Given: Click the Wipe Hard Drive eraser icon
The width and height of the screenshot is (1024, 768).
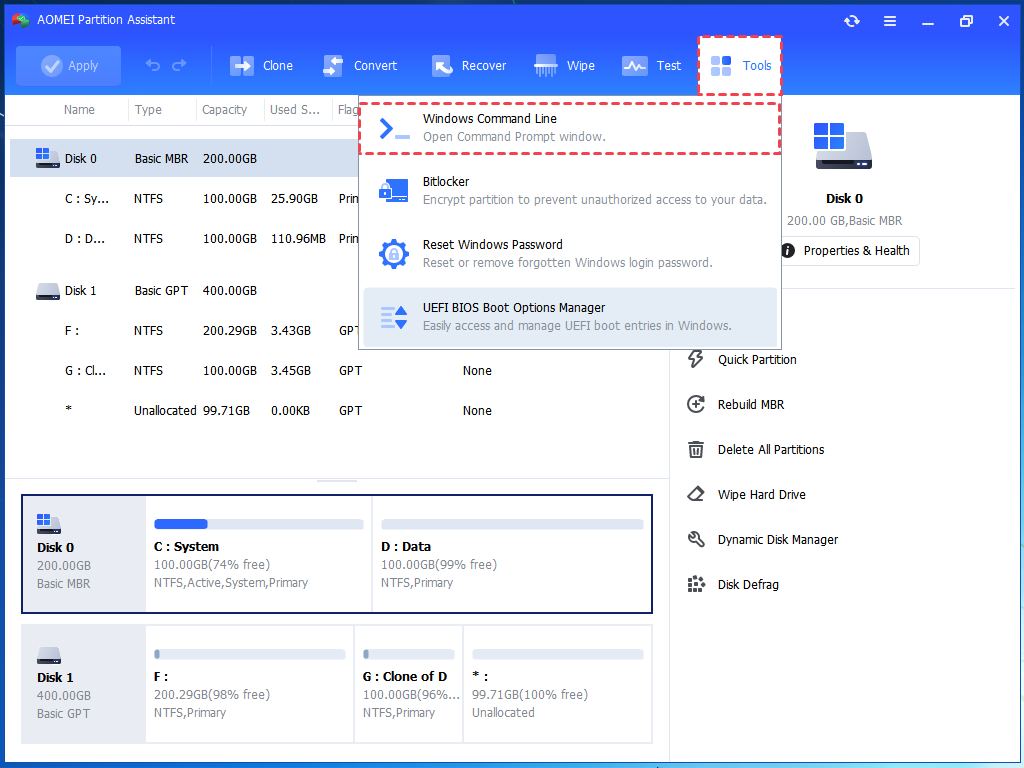Looking at the screenshot, I should coord(696,494).
